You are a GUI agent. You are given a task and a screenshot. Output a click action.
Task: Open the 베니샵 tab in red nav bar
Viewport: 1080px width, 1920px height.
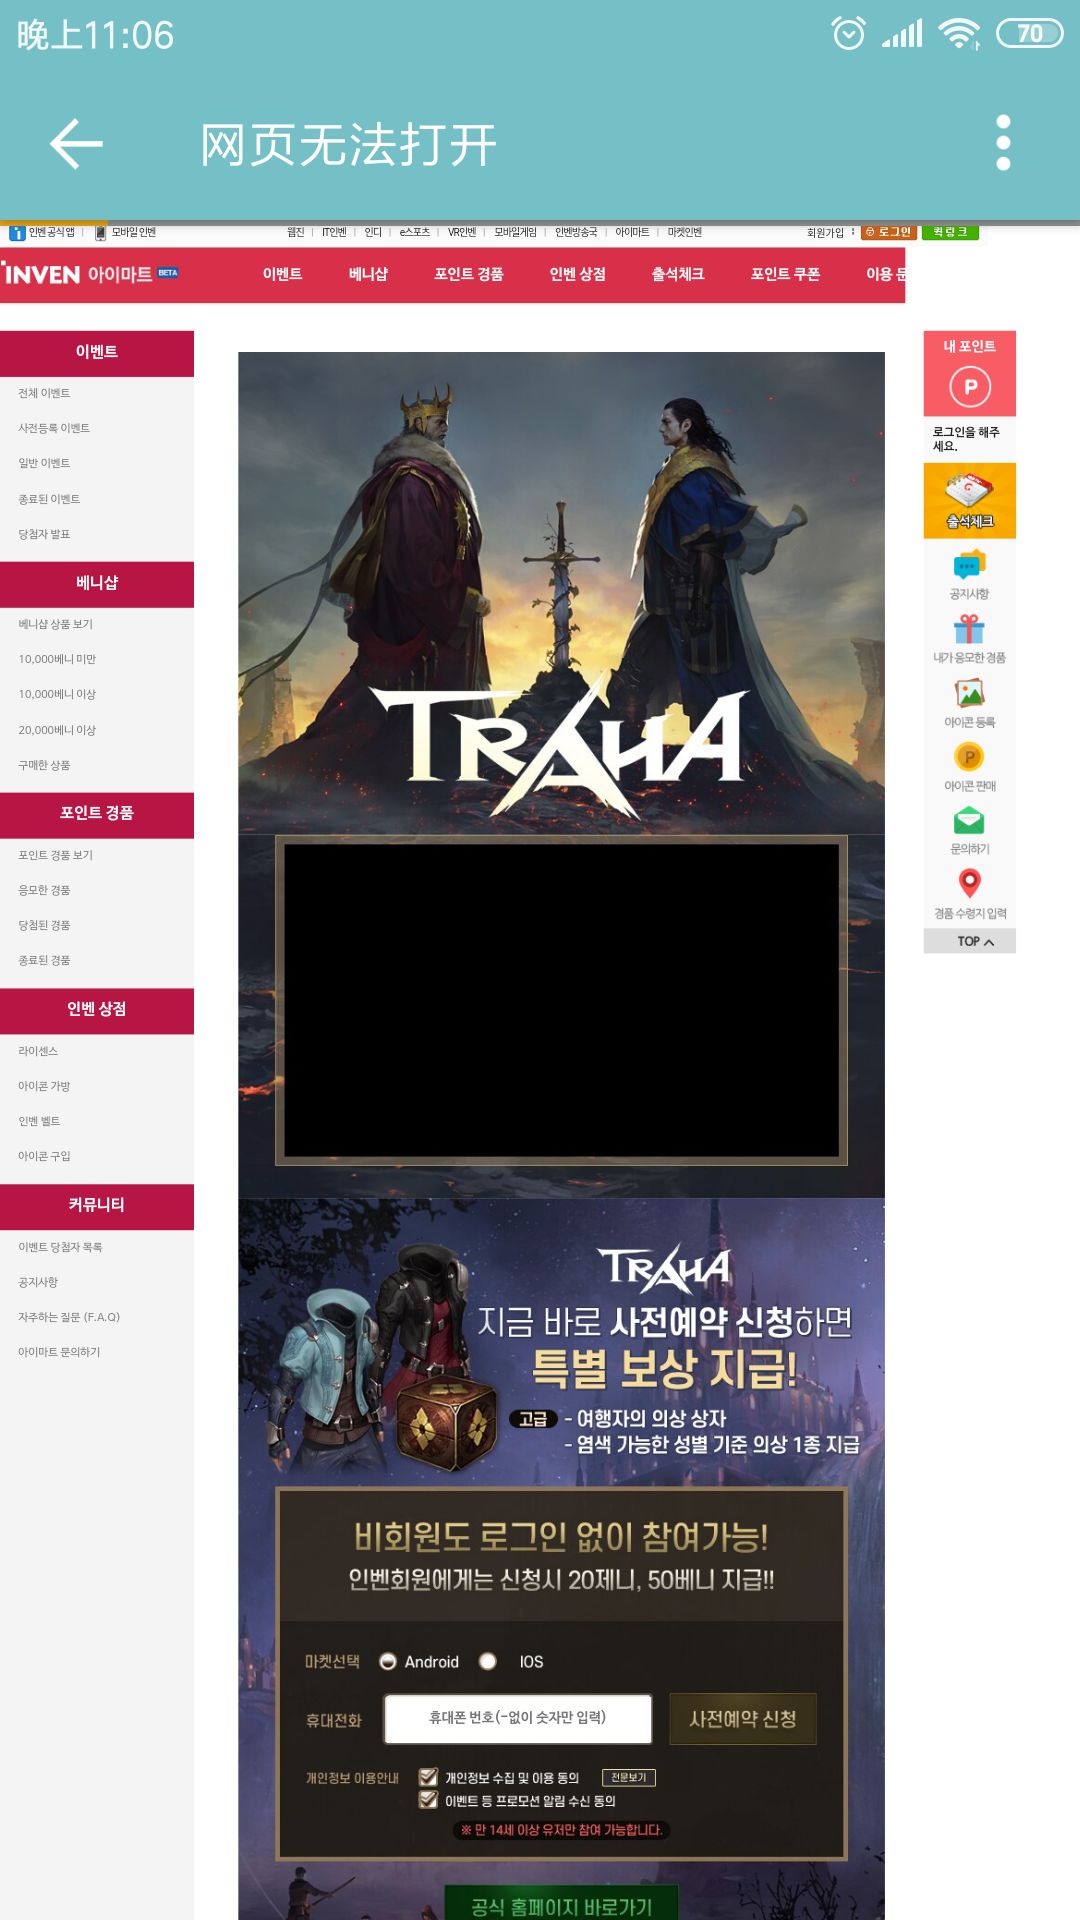(x=368, y=274)
